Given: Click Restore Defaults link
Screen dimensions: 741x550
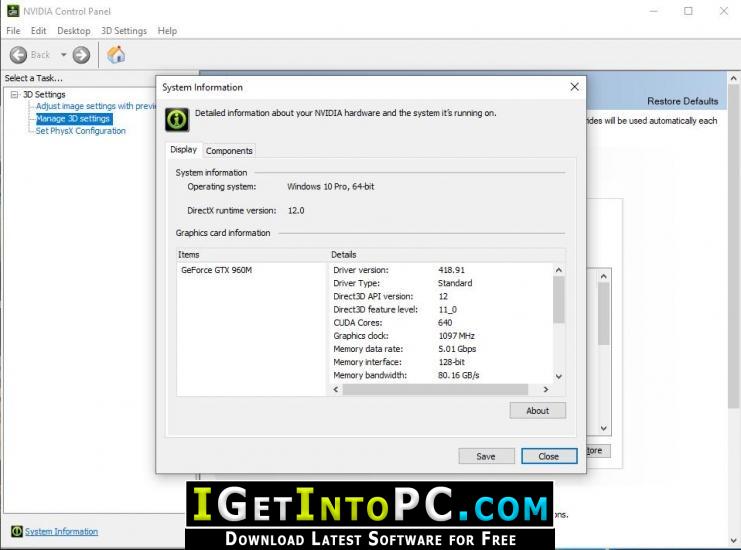Looking at the screenshot, I should click(682, 101).
